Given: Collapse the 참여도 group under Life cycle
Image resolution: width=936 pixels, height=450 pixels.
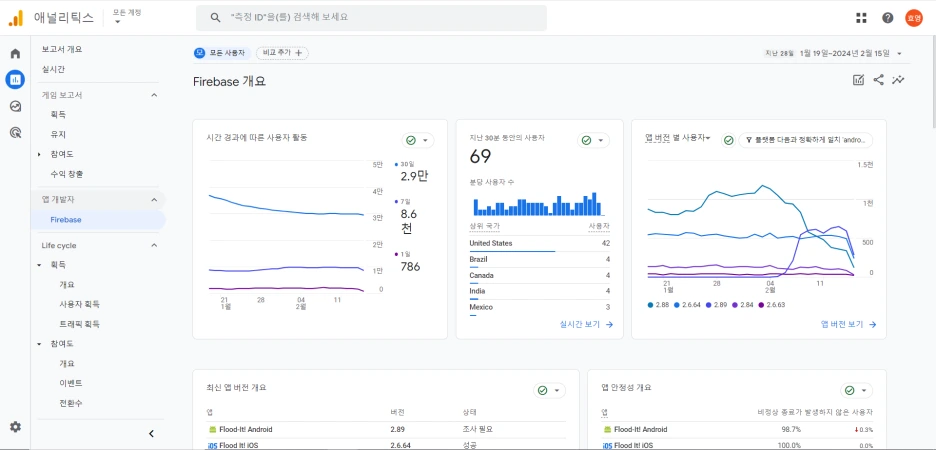Looking at the screenshot, I should [39, 344].
